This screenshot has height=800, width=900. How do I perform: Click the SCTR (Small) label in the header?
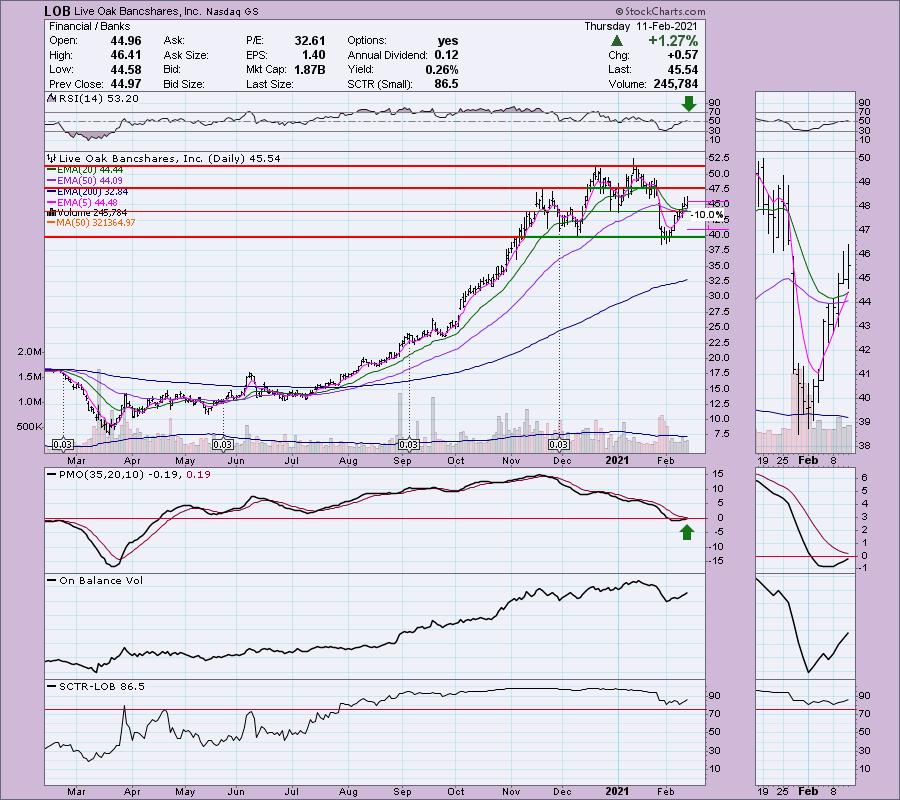pyautogui.click(x=379, y=84)
